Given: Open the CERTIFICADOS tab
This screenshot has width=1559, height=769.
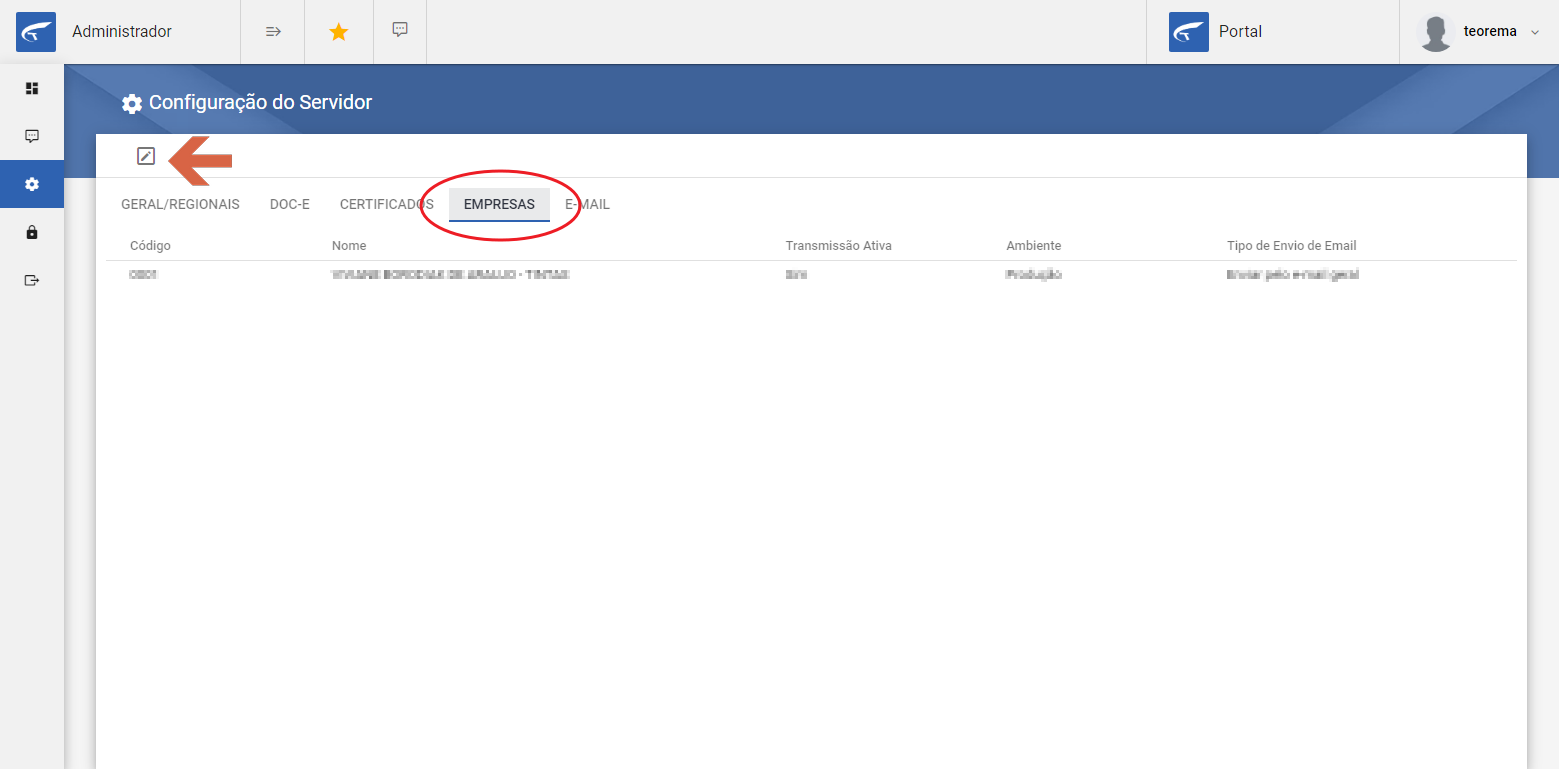Looking at the screenshot, I should point(387,204).
